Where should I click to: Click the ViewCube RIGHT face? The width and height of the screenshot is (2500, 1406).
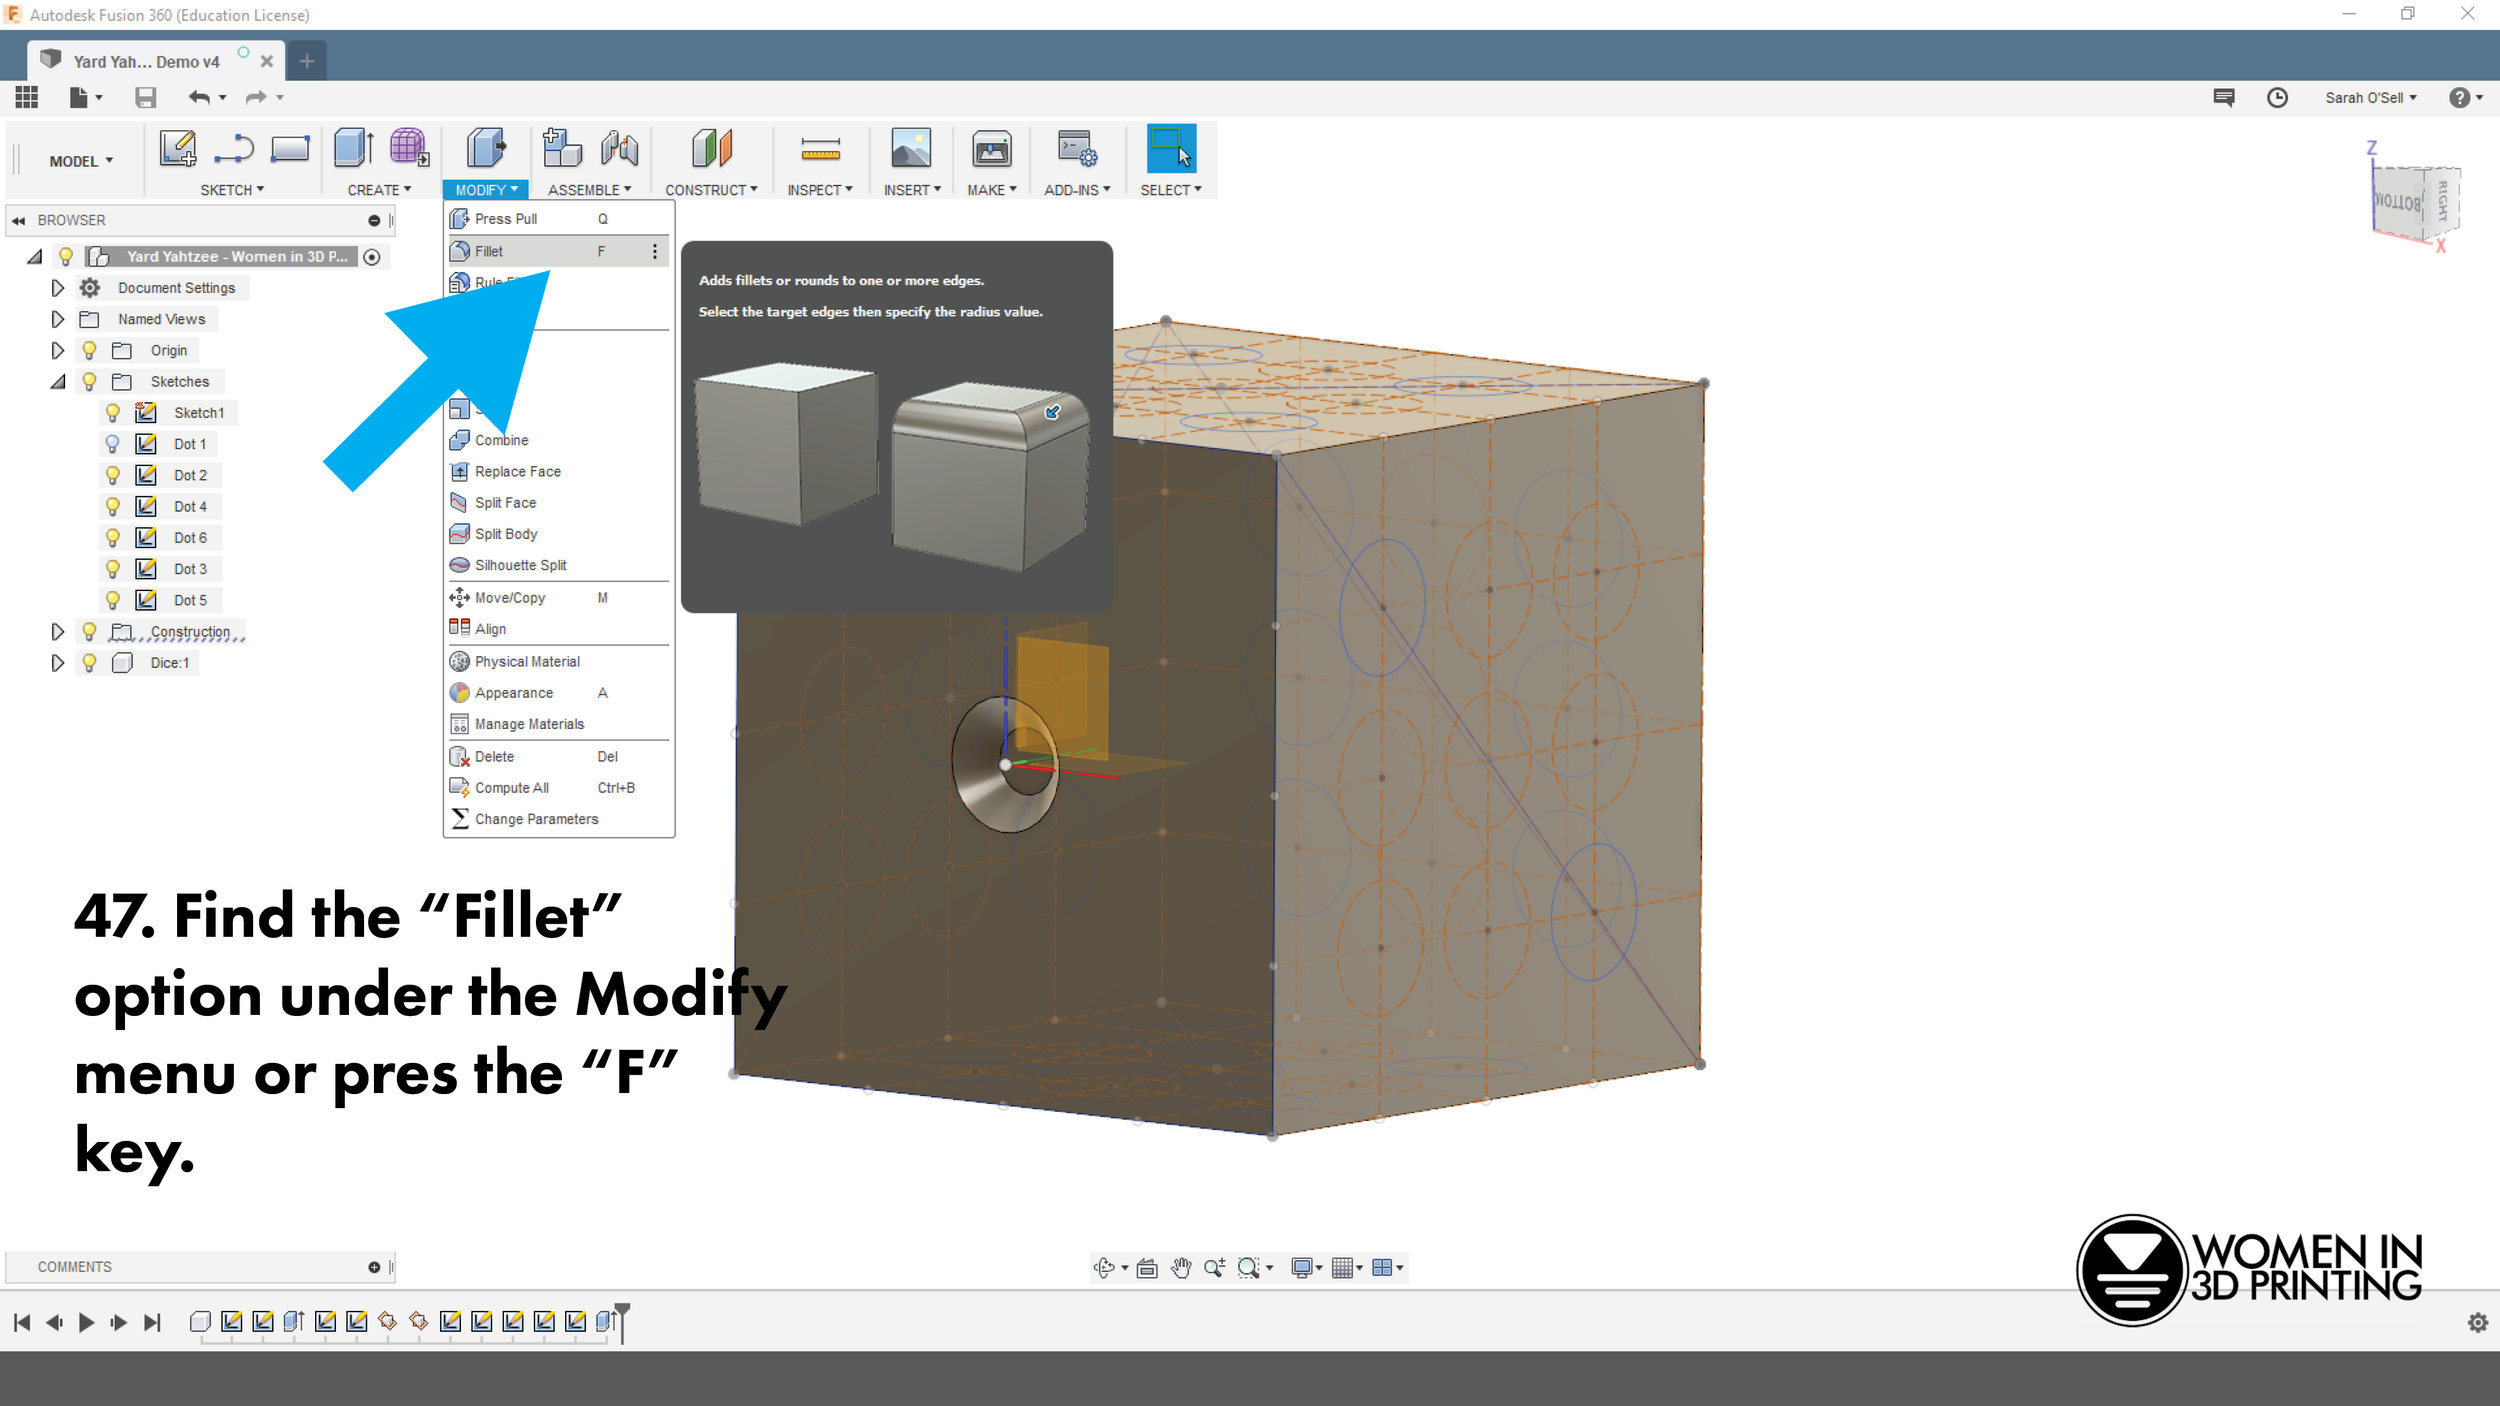click(x=2442, y=202)
